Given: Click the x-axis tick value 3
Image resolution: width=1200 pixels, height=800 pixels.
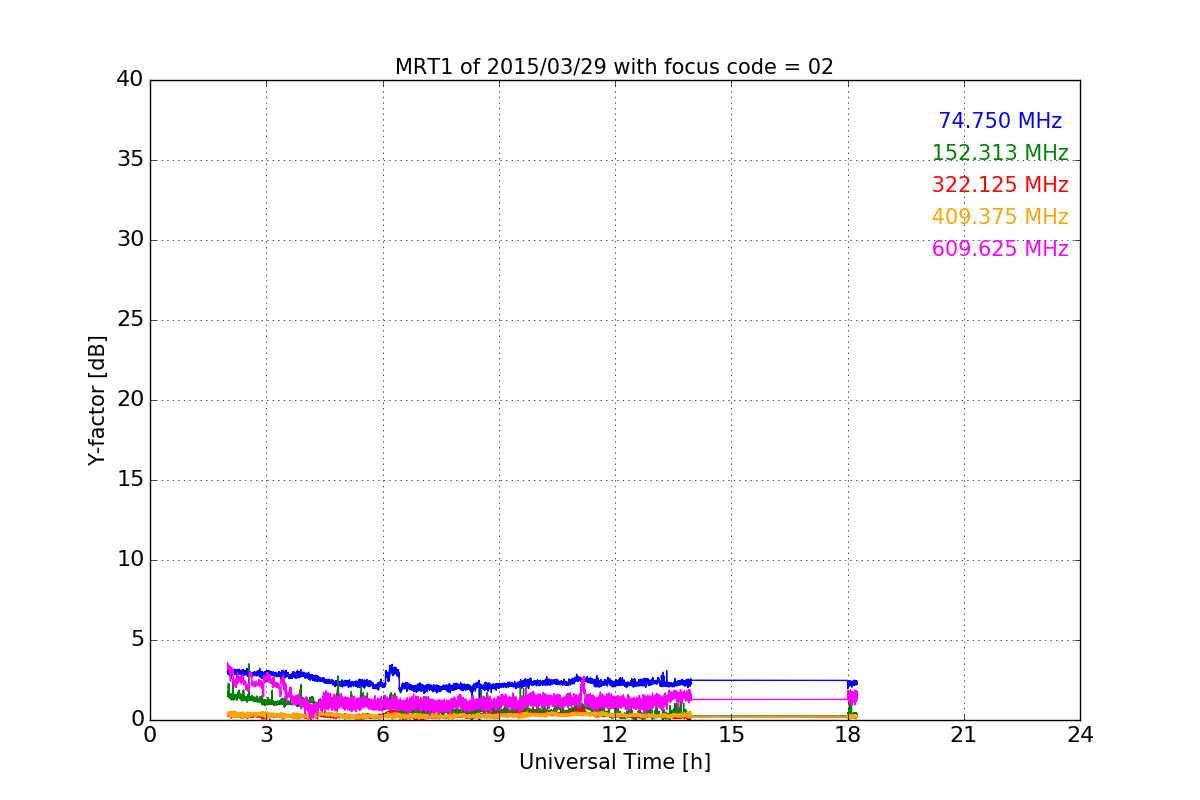Looking at the screenshot, I should [266, 735].
